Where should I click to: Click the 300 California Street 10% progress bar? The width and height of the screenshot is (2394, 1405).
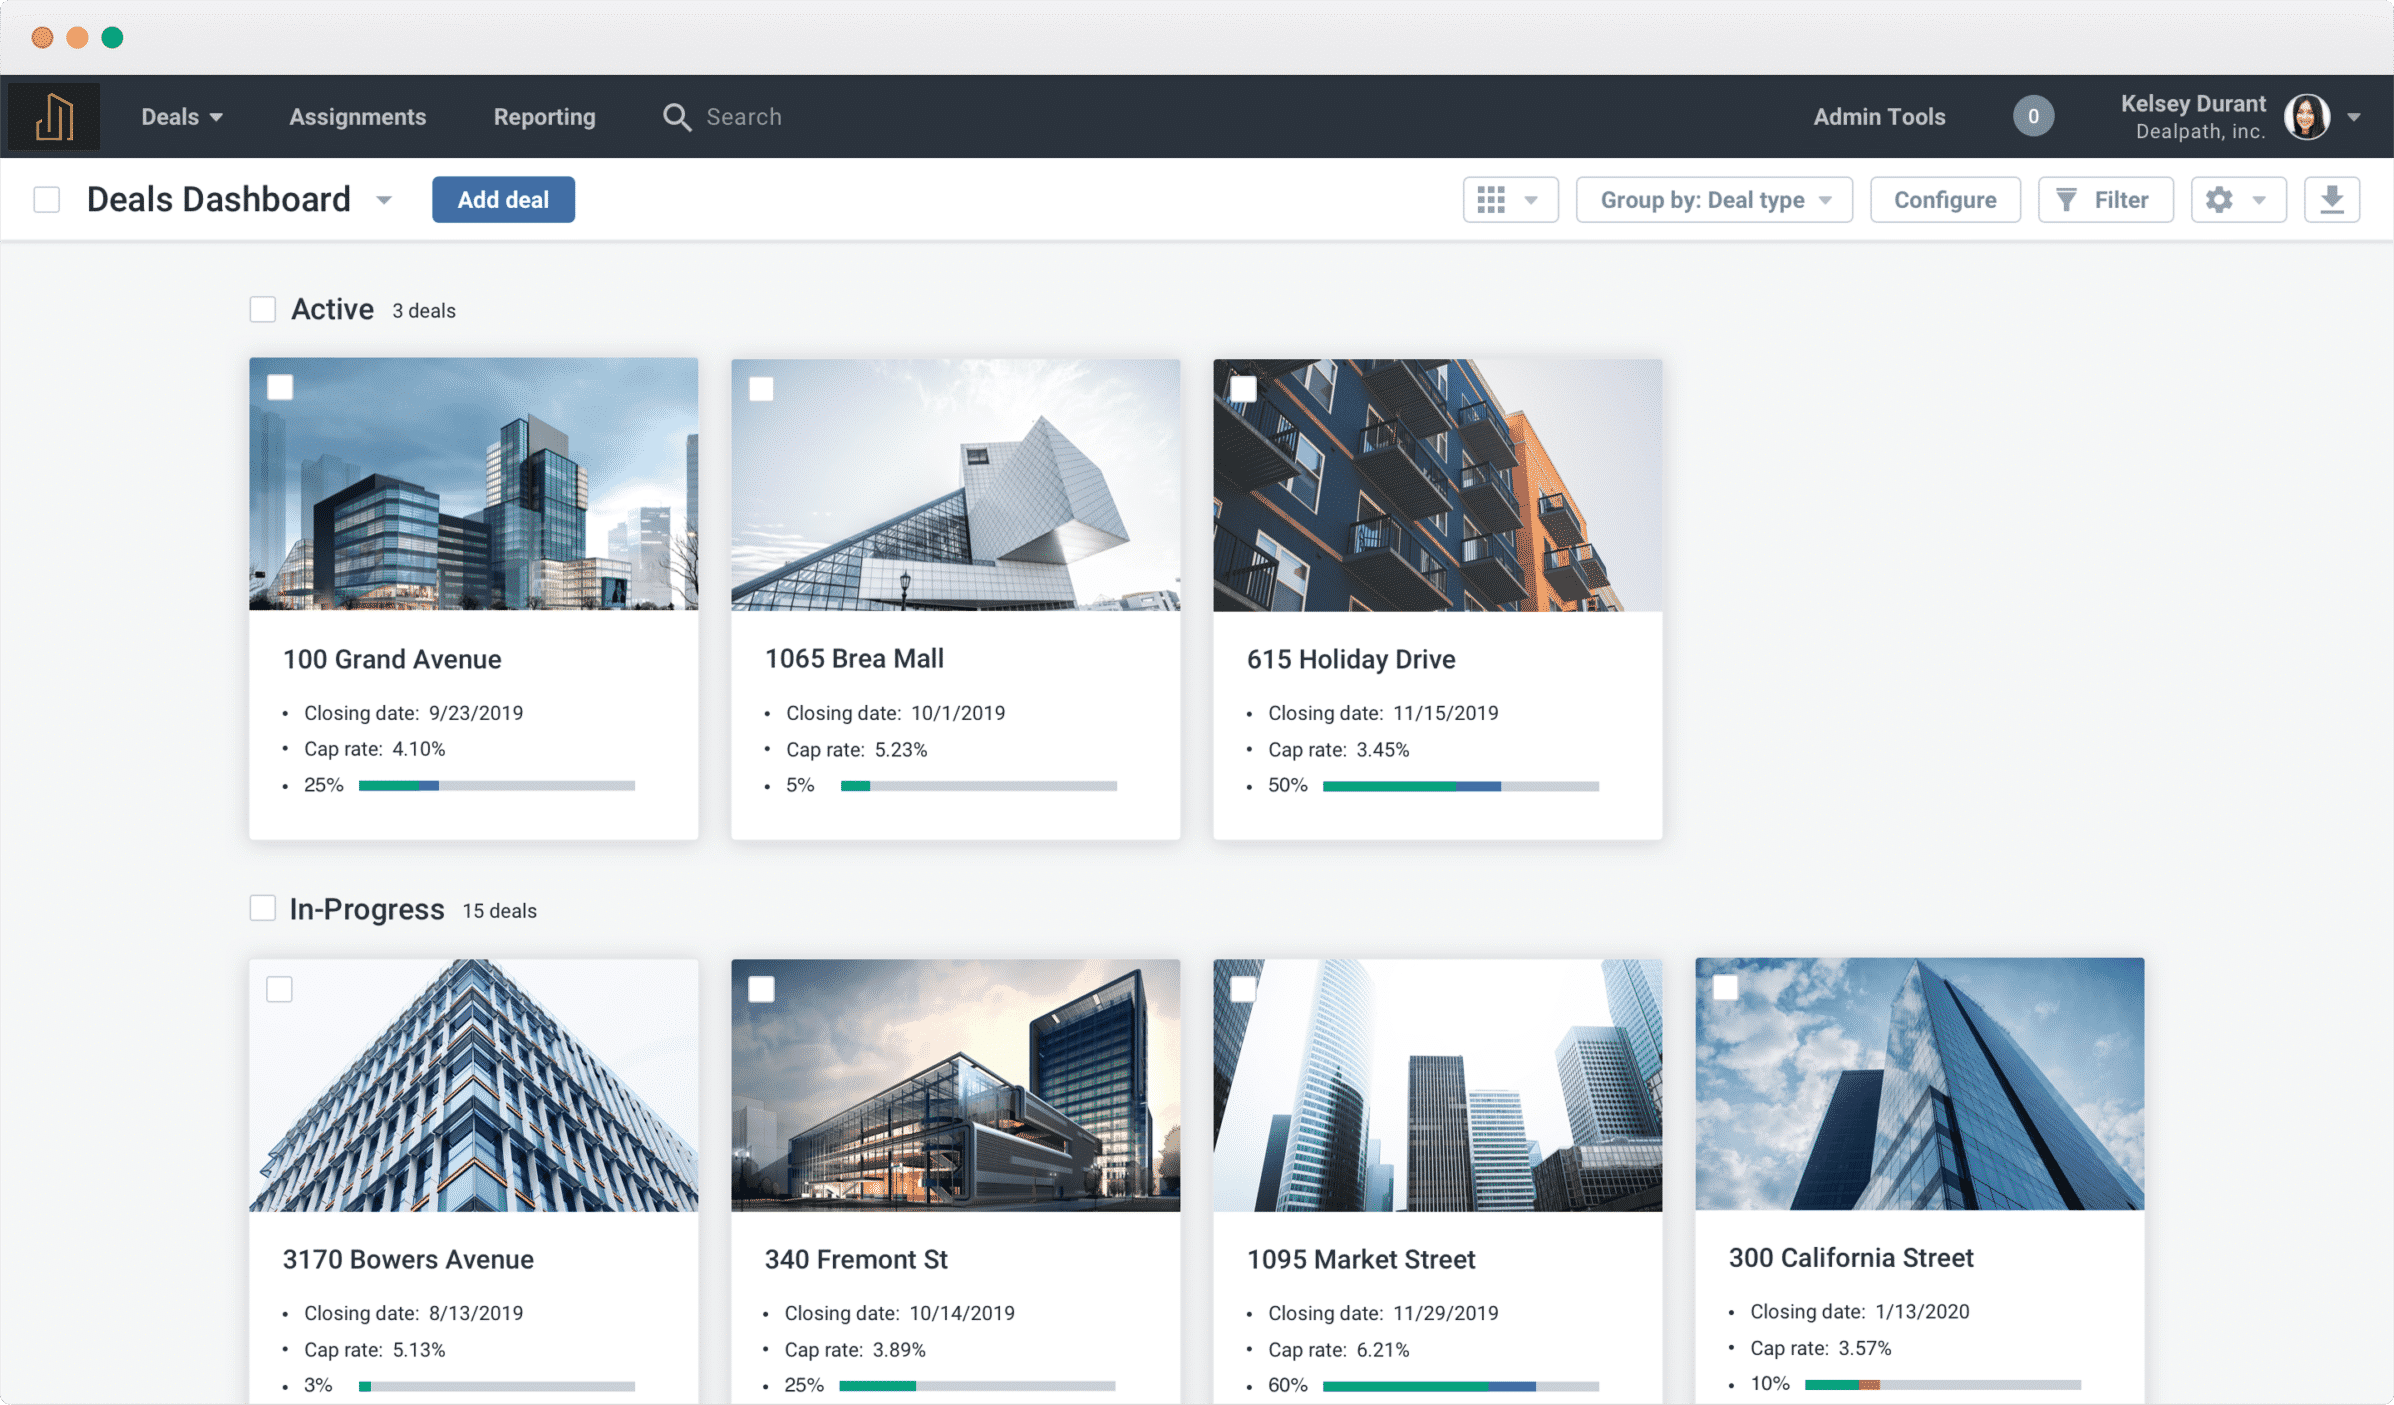(1942, 1385)
